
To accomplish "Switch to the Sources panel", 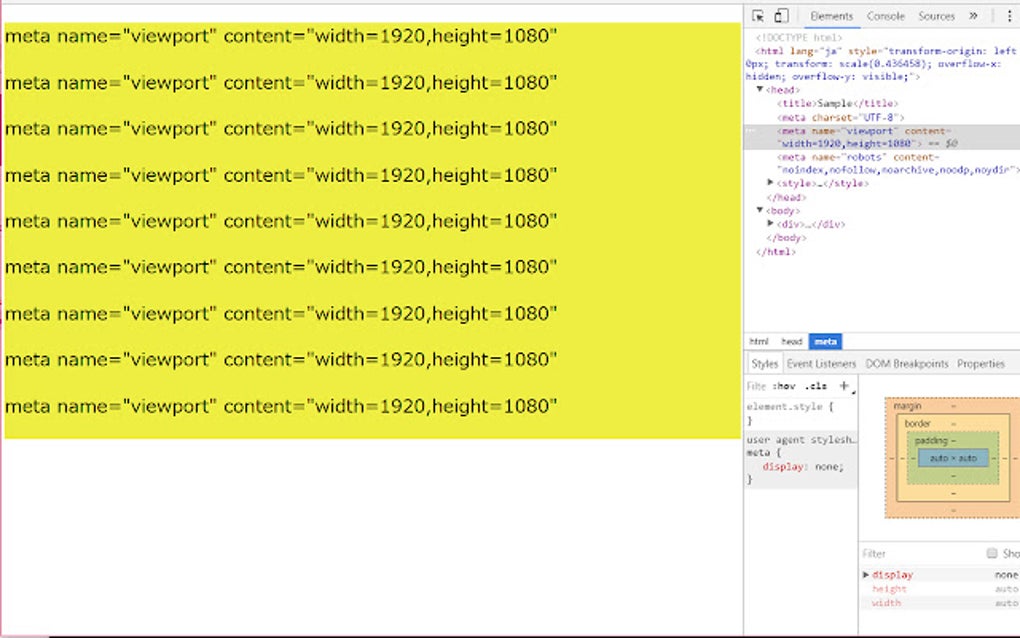I will 935,16.
